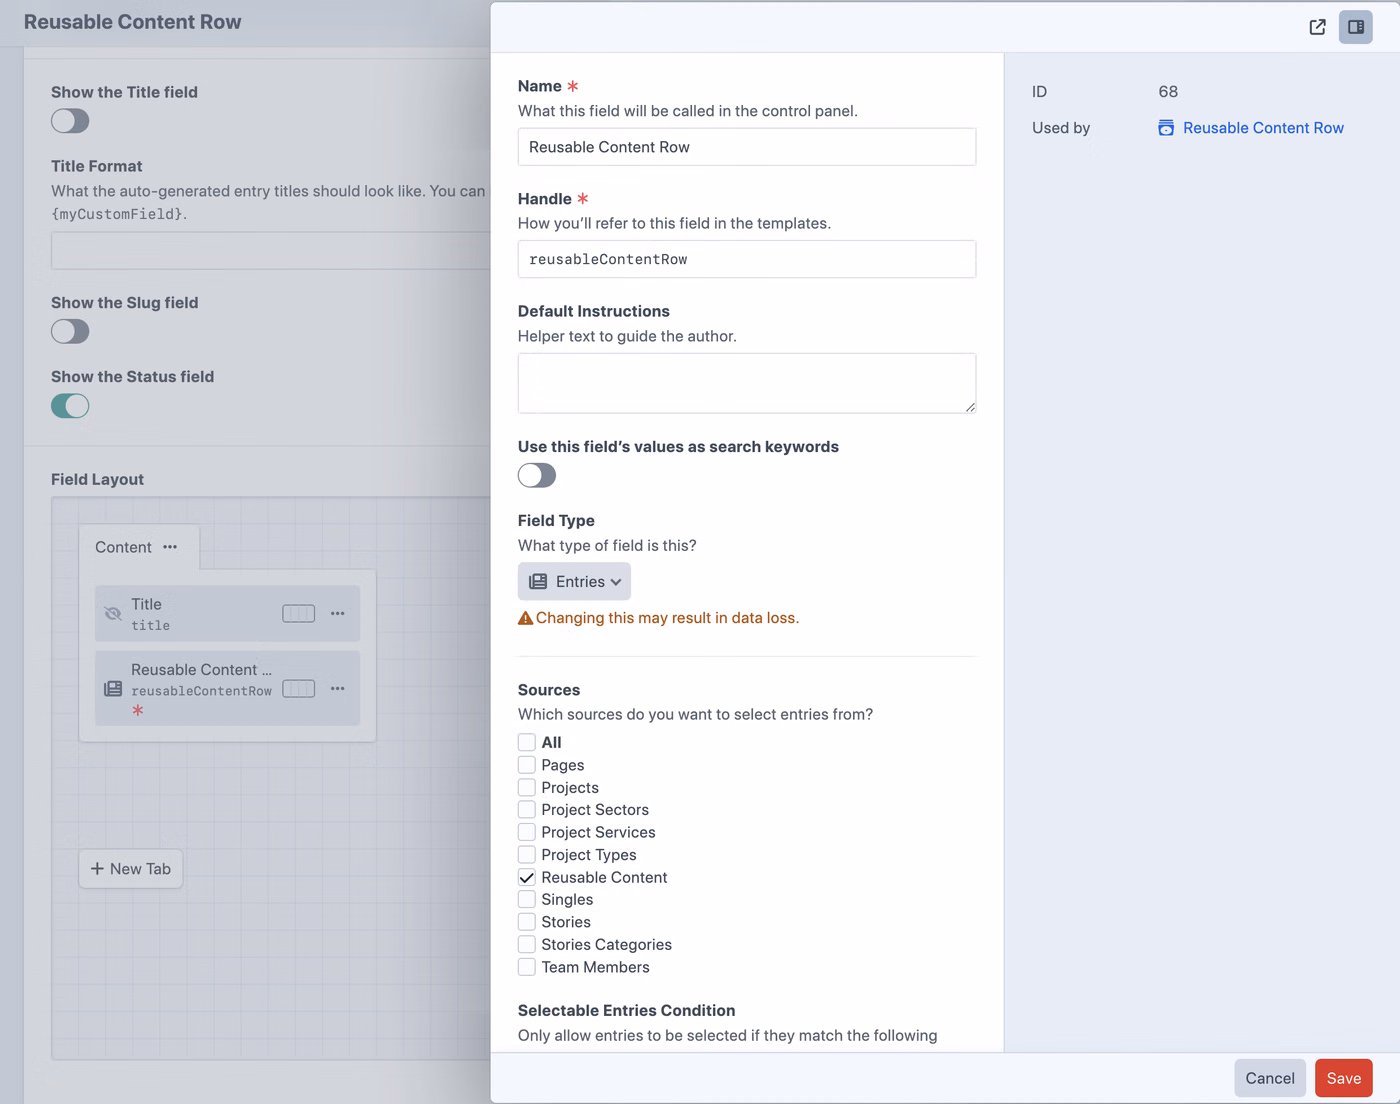Check the Project Types checkbox
The height and width of the screenshot is (1104, 1400).
pos(527,855)
